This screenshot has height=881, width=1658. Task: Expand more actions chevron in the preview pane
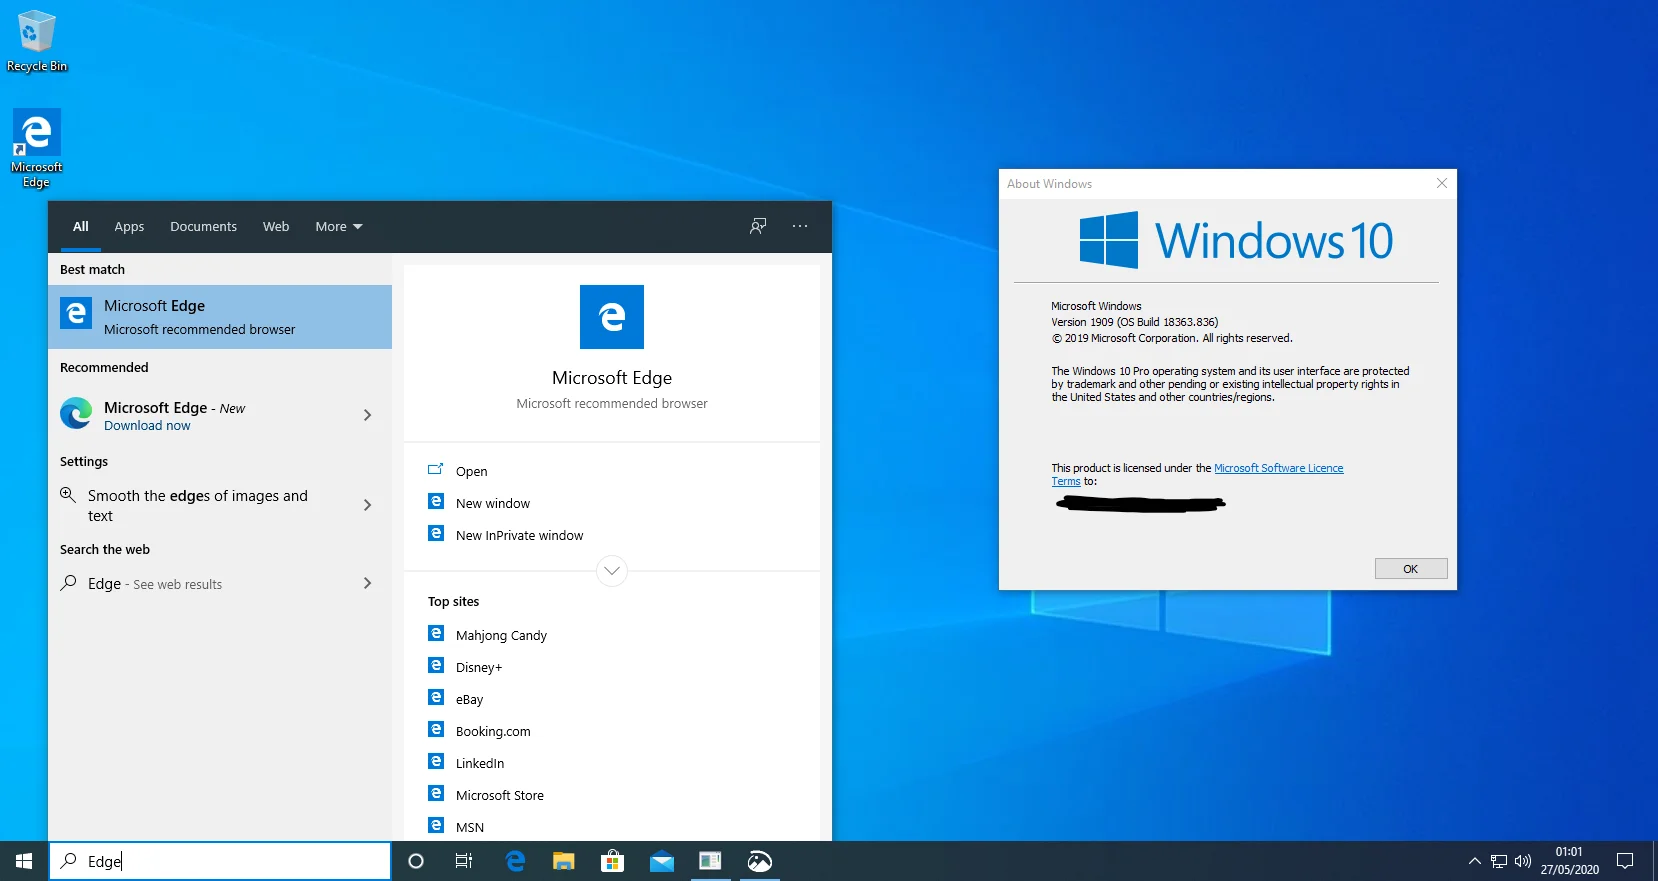point(612,571)
